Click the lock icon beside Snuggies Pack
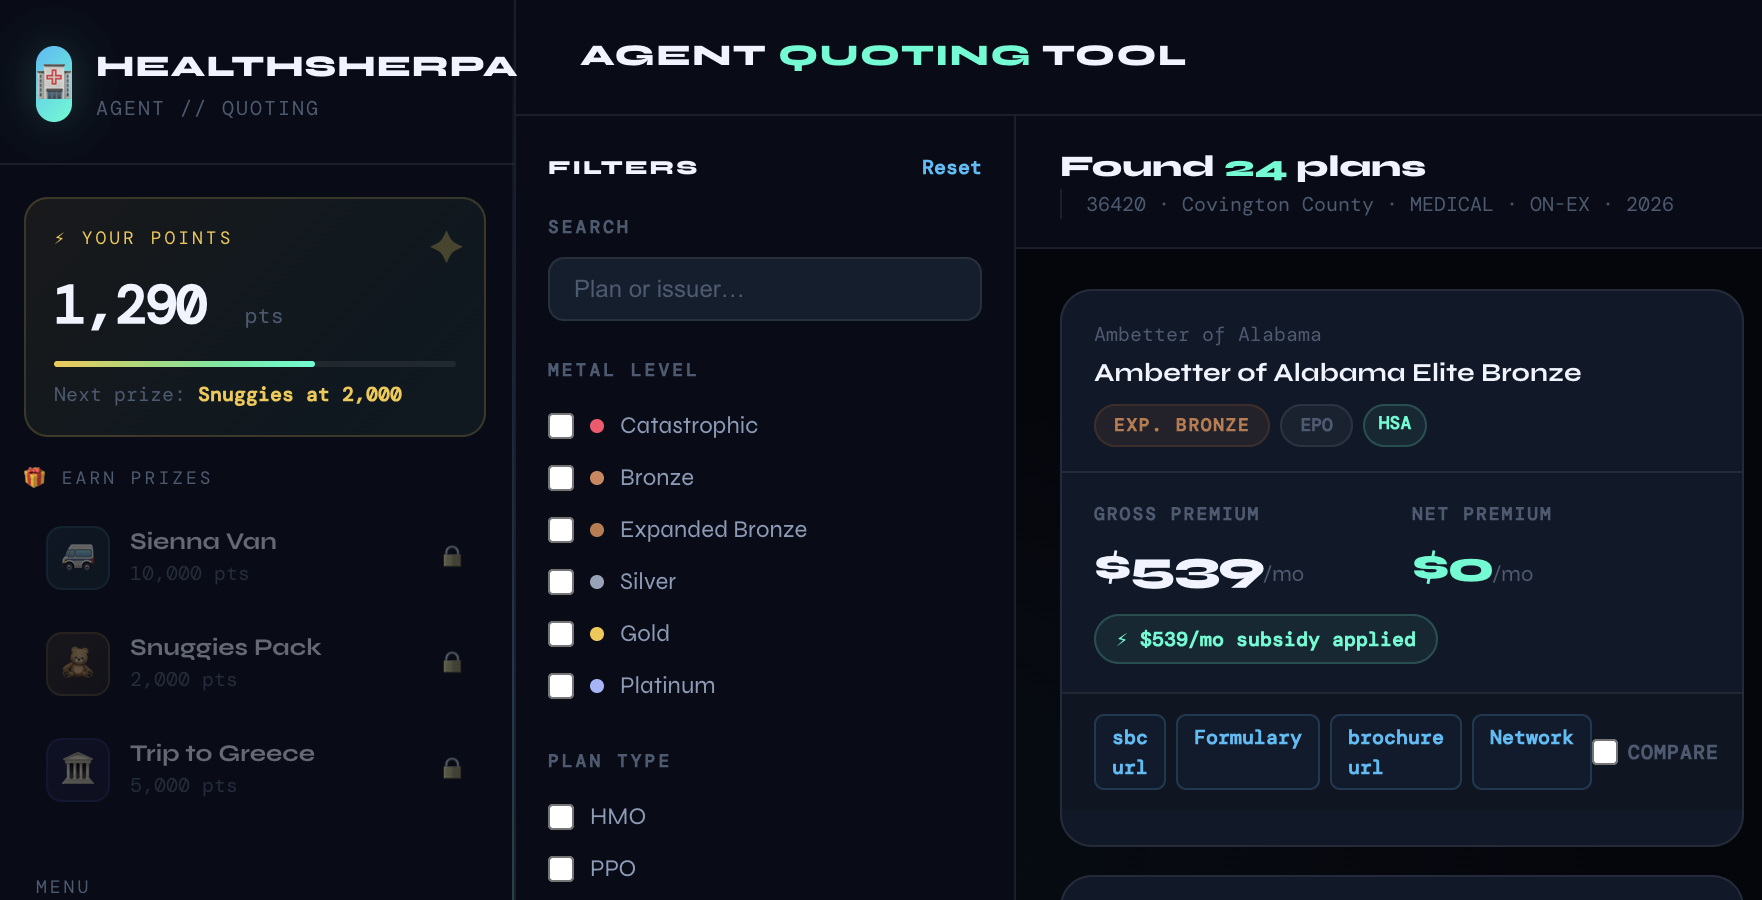The image size is (1762, 900). (x=452, y=663)
